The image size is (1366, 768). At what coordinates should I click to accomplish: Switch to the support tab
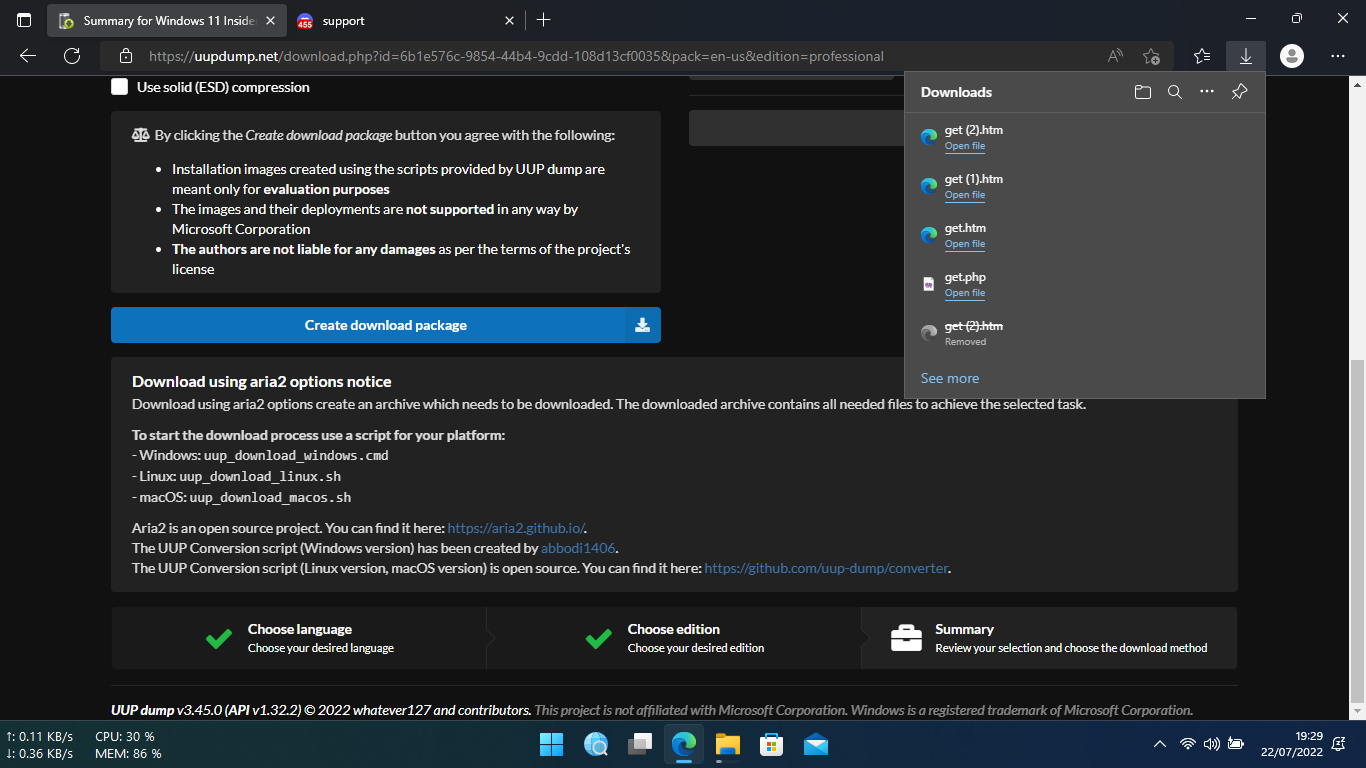[x=405, y=20]
